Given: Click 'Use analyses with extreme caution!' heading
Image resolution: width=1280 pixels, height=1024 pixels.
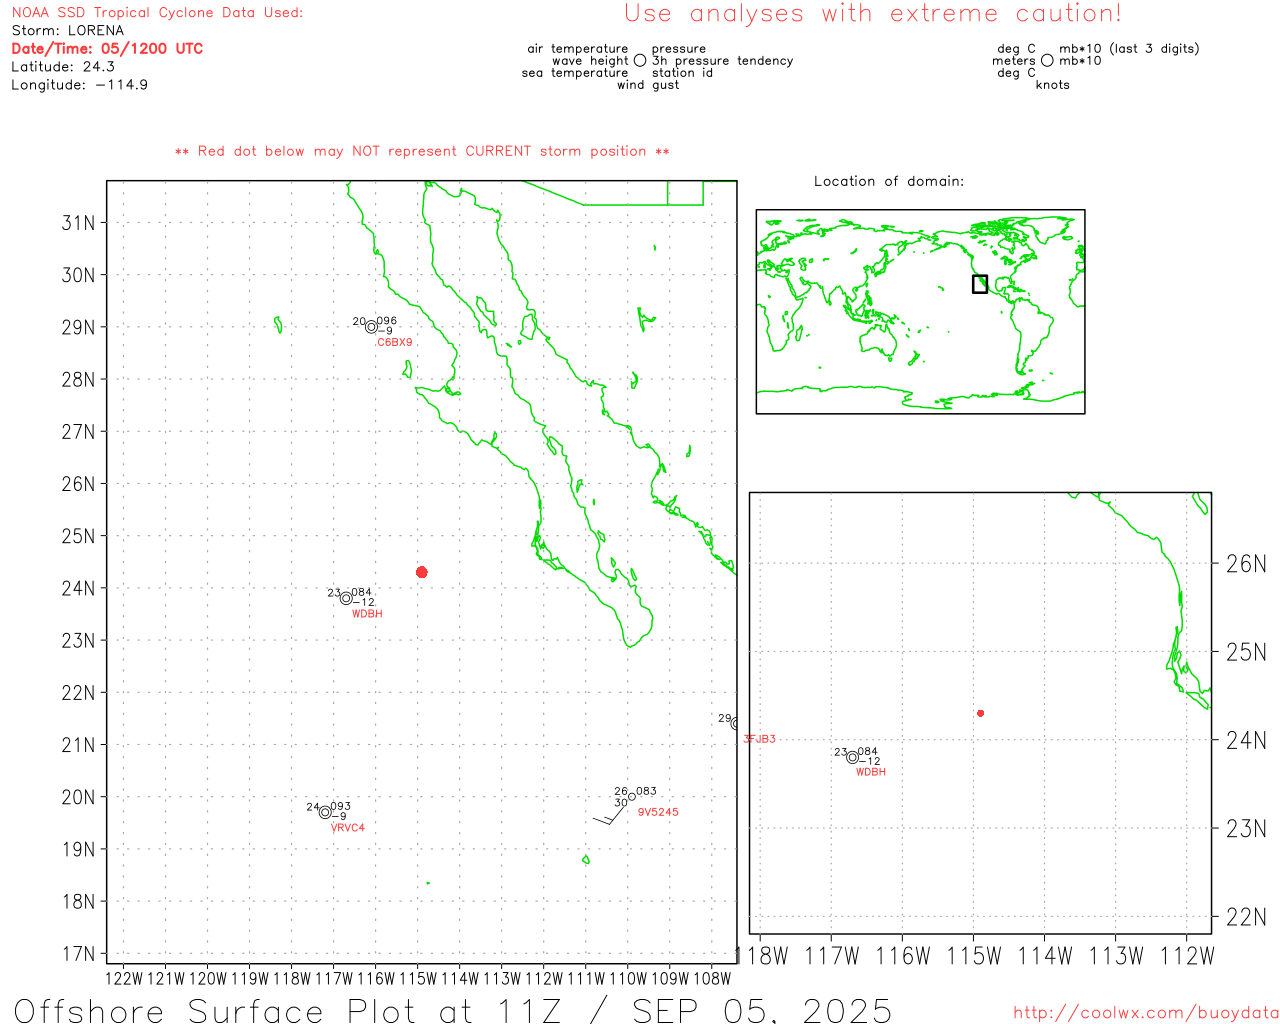Looking at the screenshot, I should click(x=873, y=14).
